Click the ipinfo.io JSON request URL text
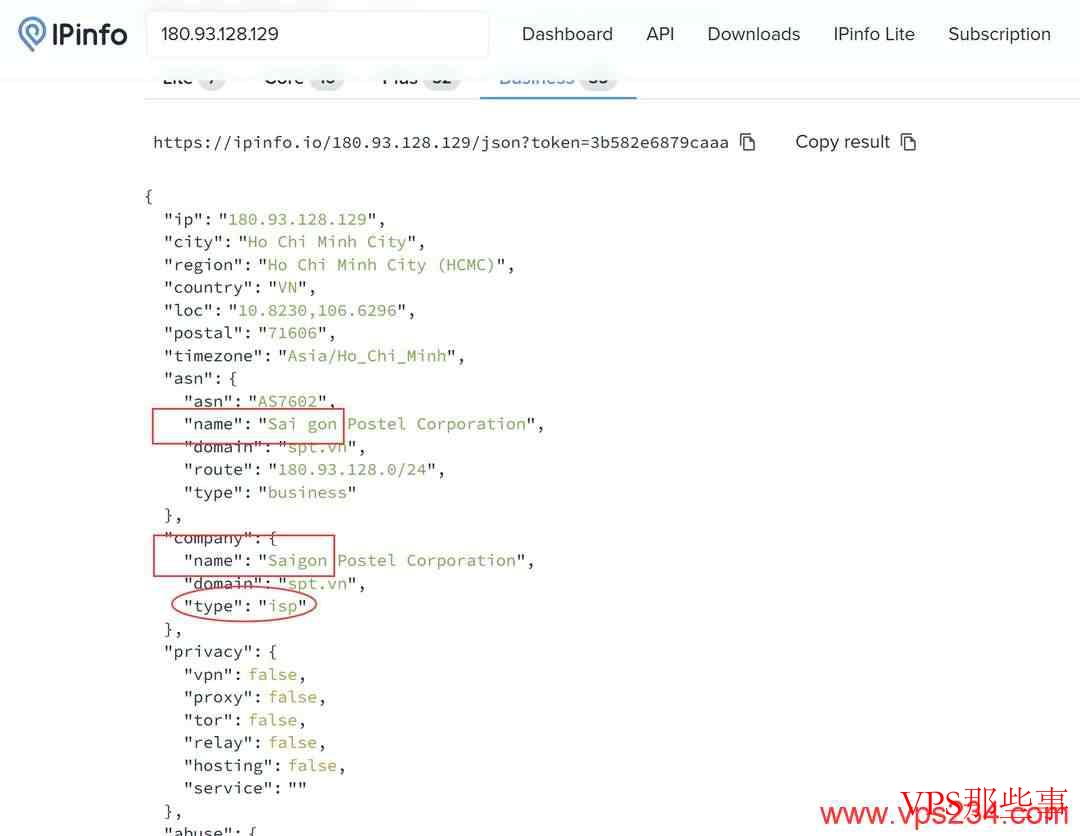 coord(440,142)
